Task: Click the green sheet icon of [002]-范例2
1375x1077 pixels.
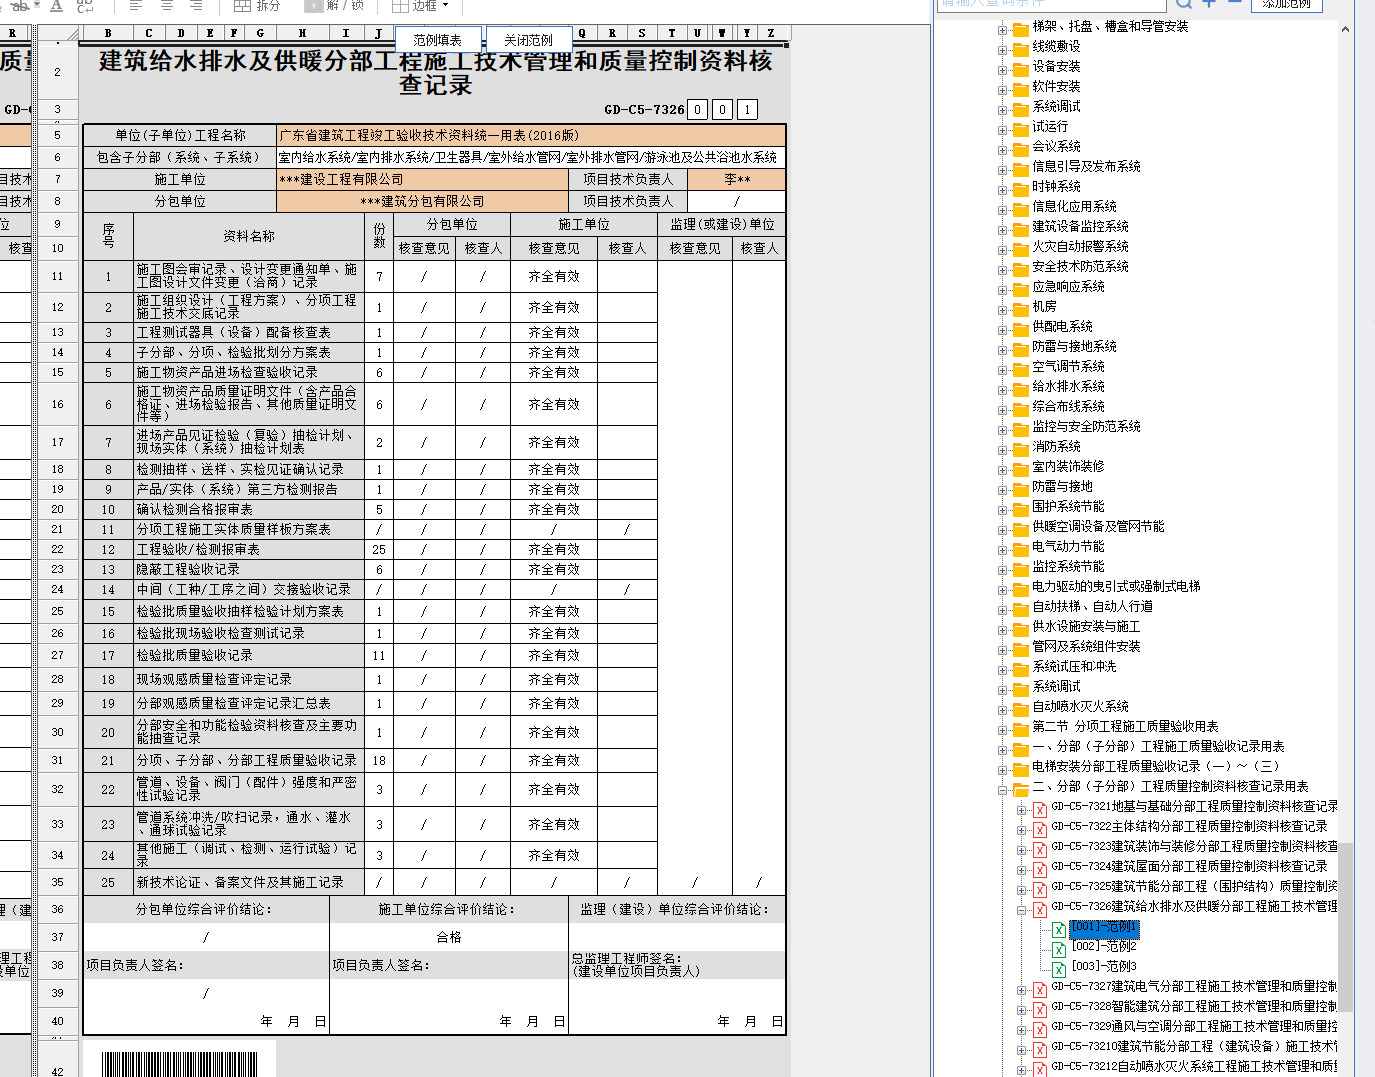Action: click(1058, 948)
